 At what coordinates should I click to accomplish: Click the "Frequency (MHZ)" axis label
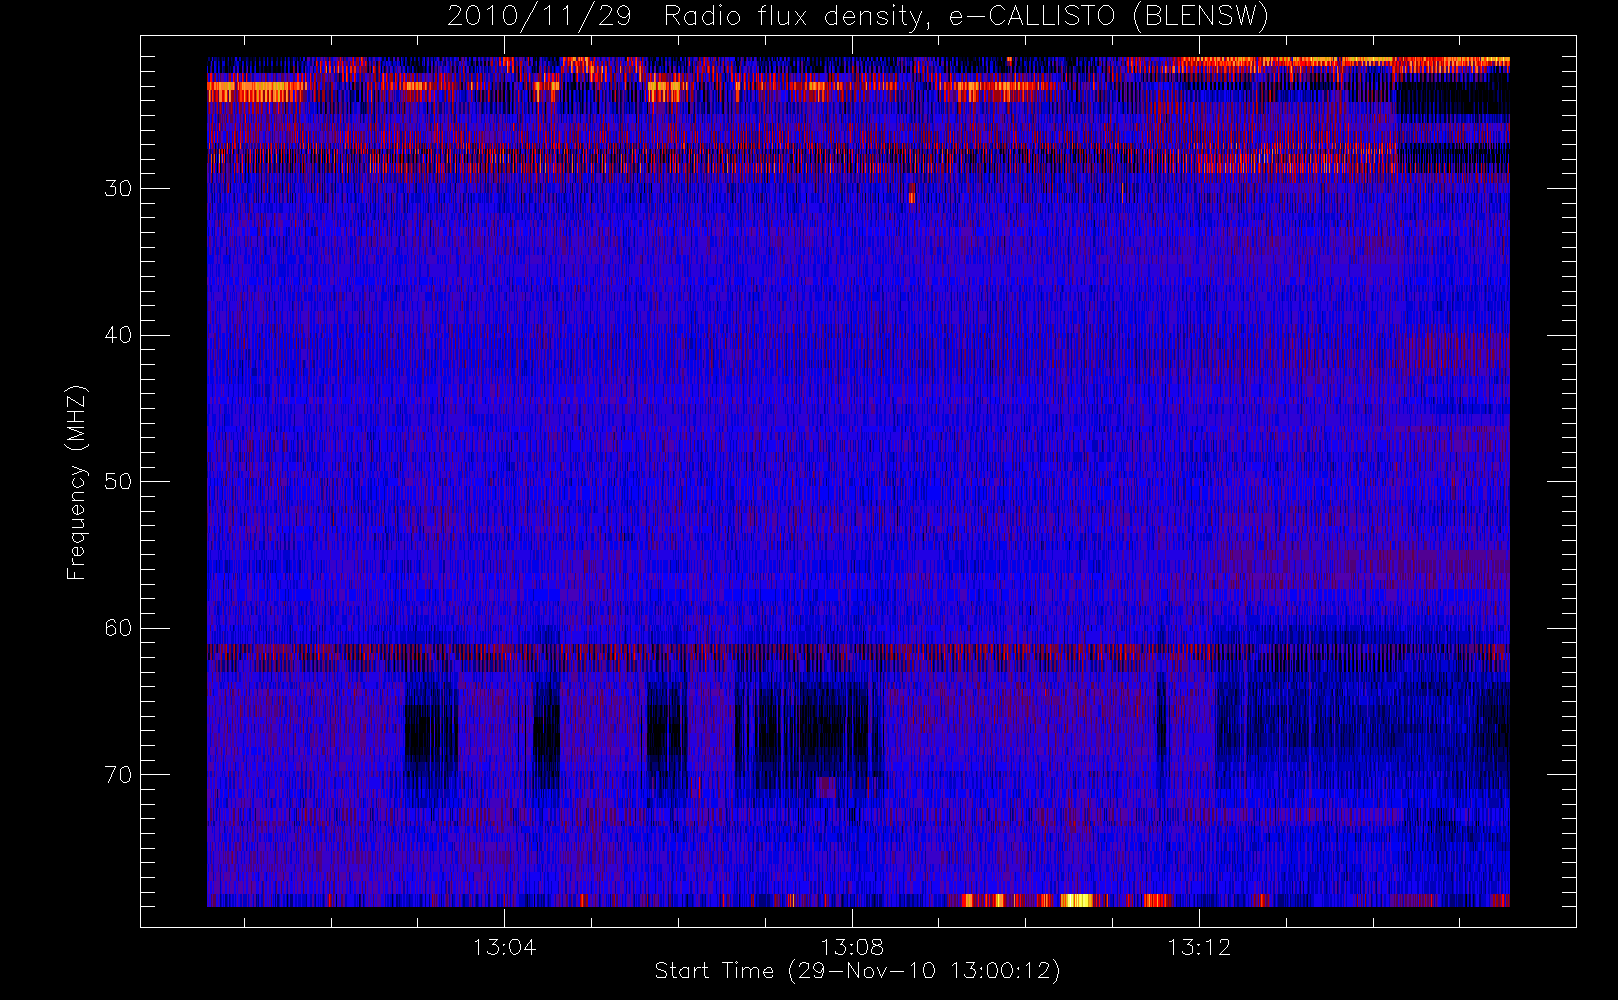click(x=77, y=482)
